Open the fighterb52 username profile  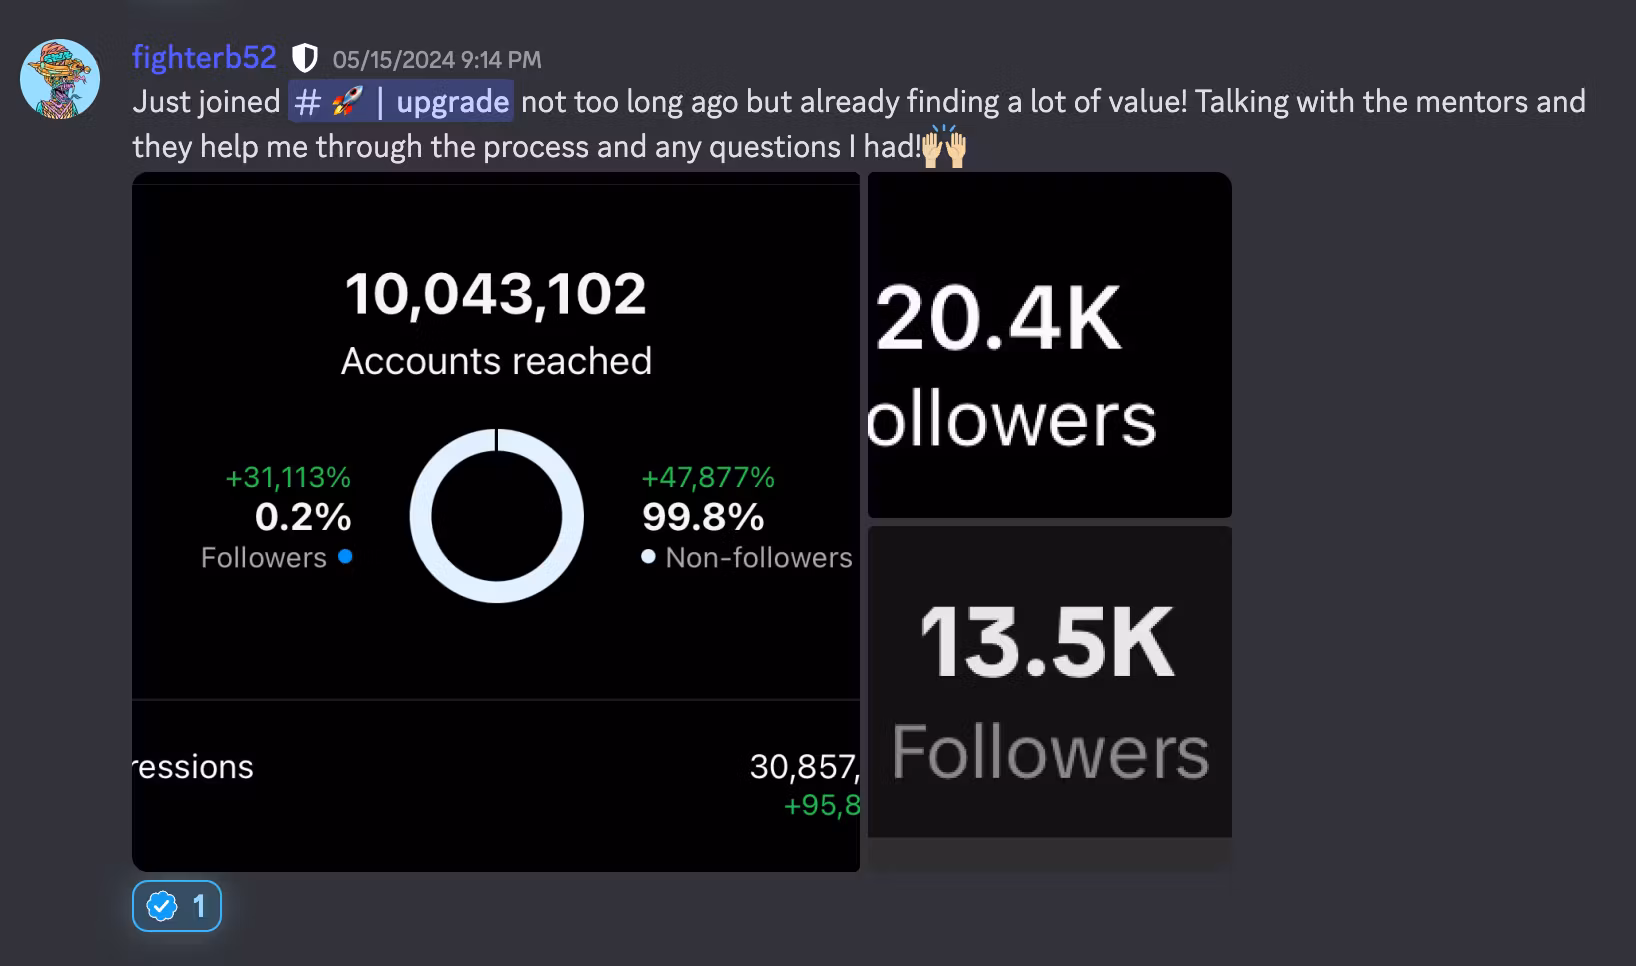click(204, 58)
